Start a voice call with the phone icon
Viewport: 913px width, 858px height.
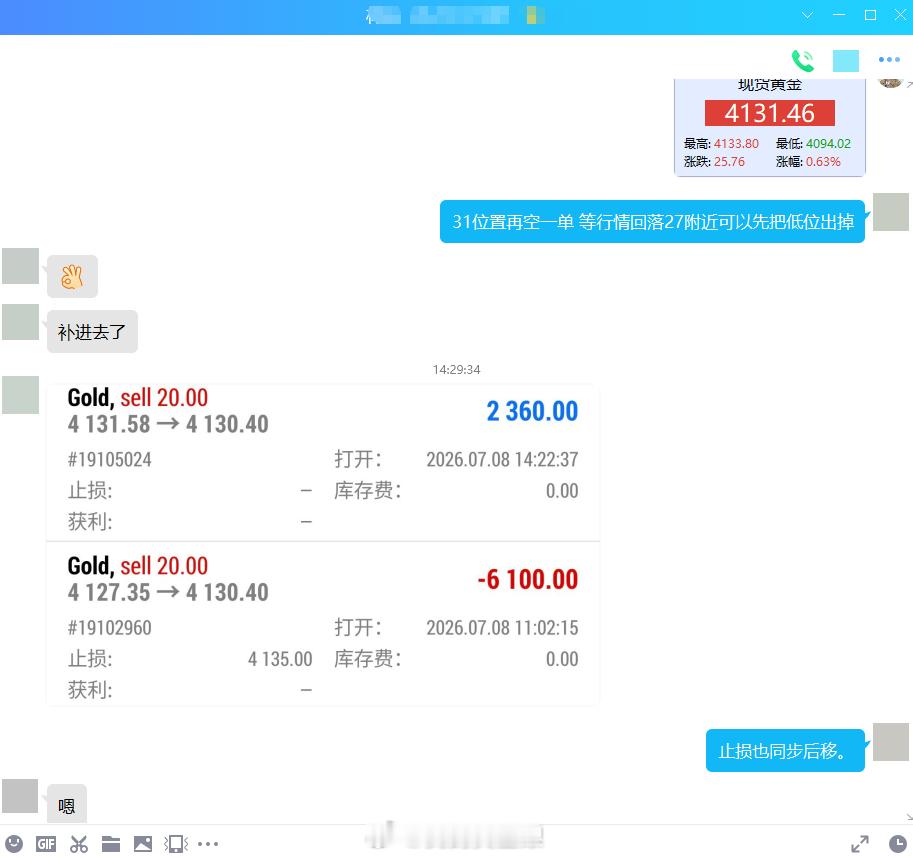pyautogui.click(x=803, y=60)
